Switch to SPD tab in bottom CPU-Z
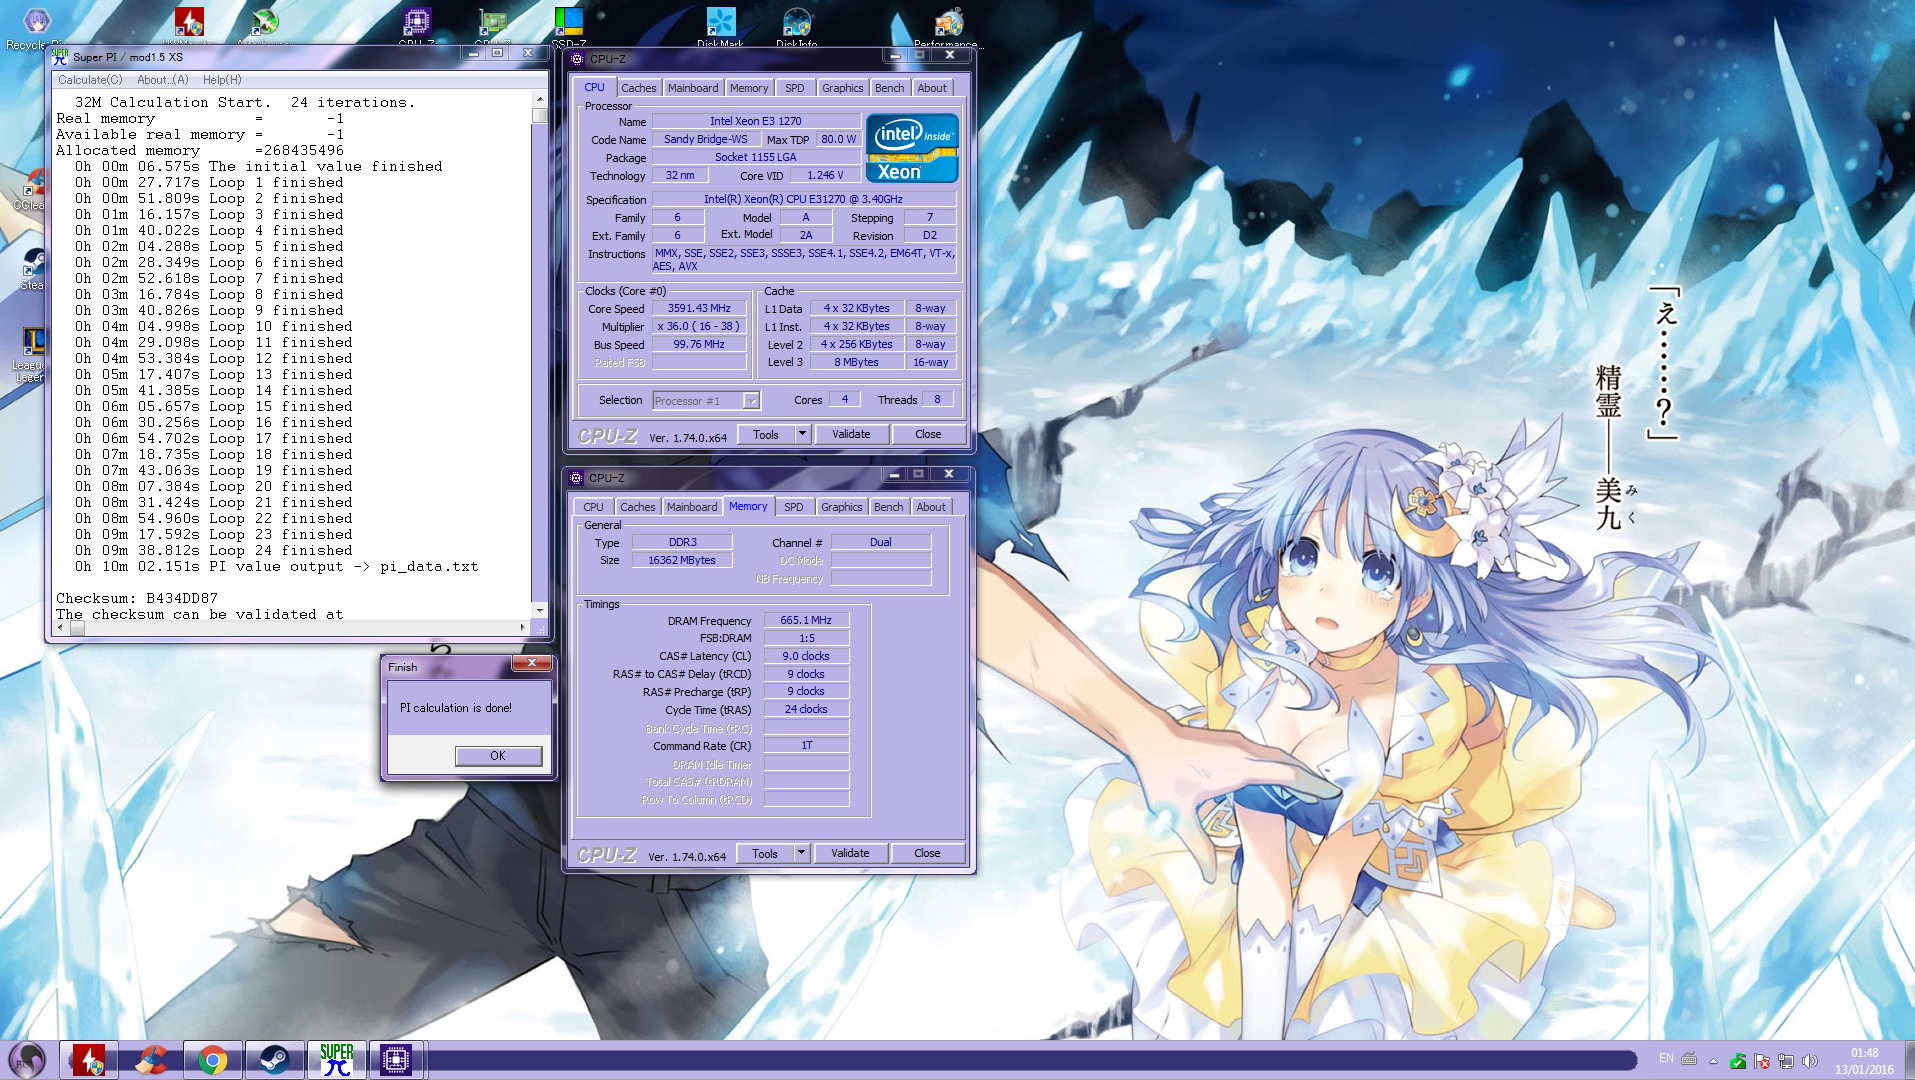Viewport: 1915px width, 1080px height. [794, 507]
